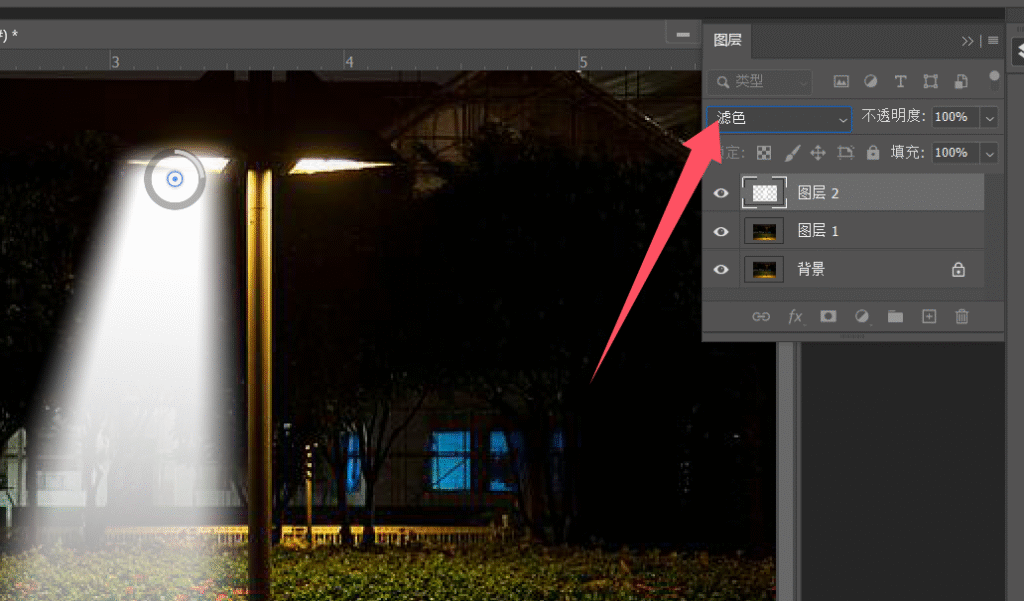Click the 图层 2 layer name
The image size is (1024, 601).
818,193
